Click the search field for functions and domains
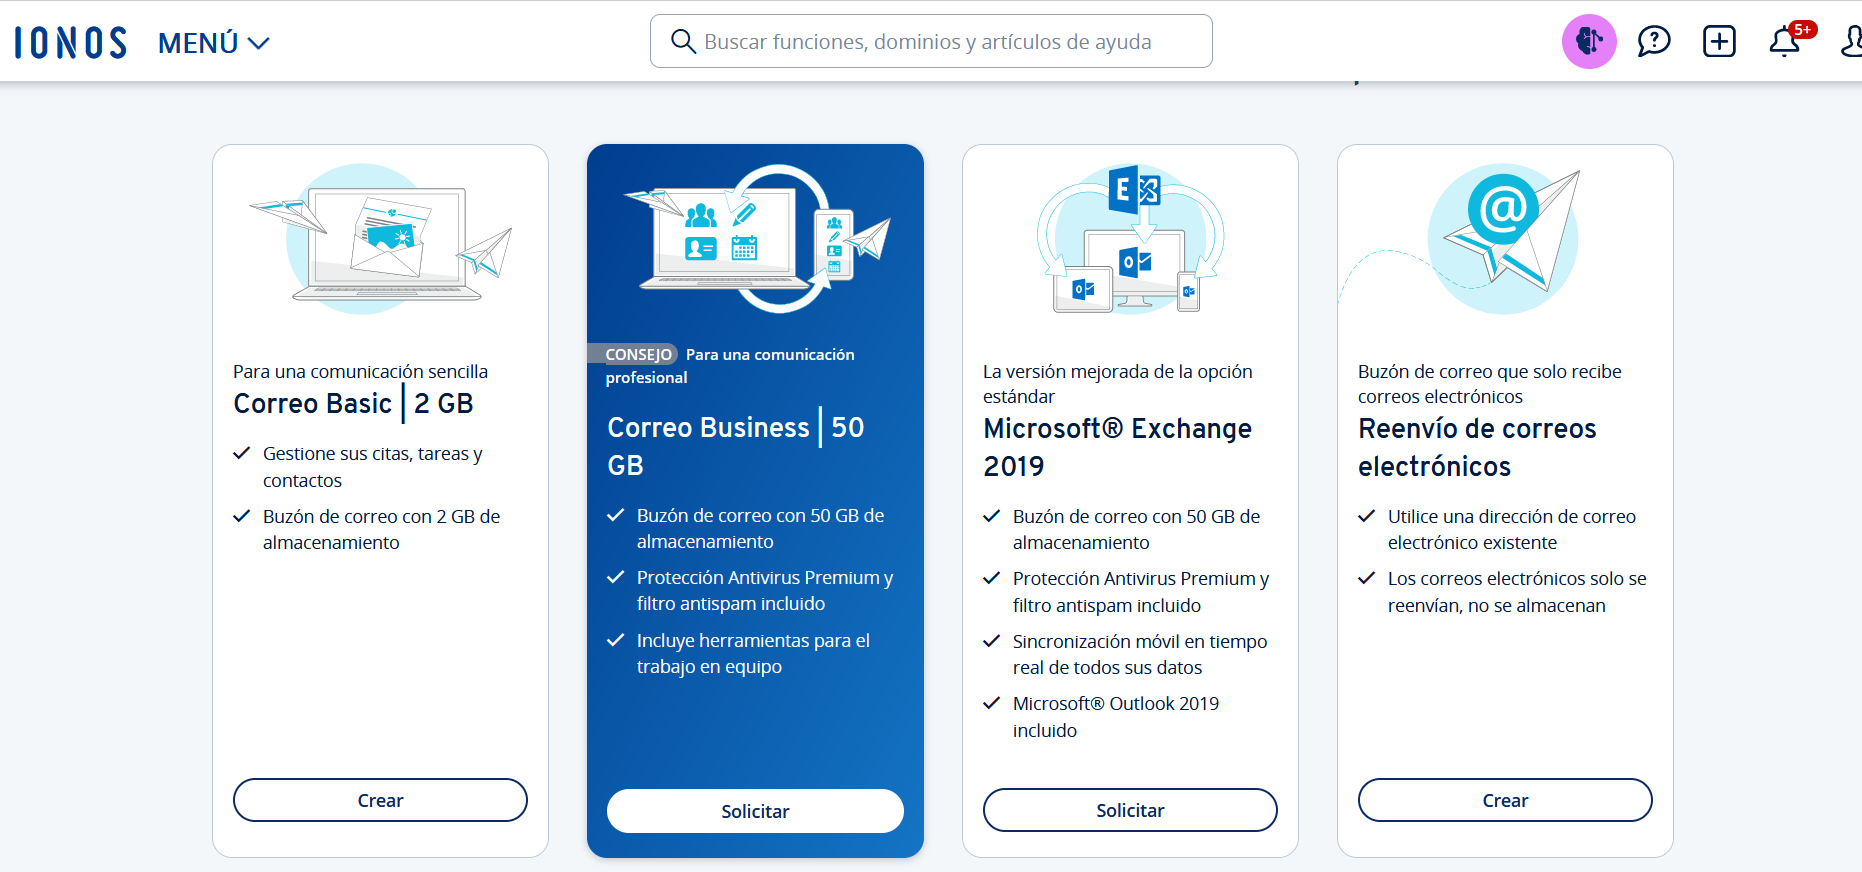This screenshot has width=1862, height=872. (x=931, y=41)
